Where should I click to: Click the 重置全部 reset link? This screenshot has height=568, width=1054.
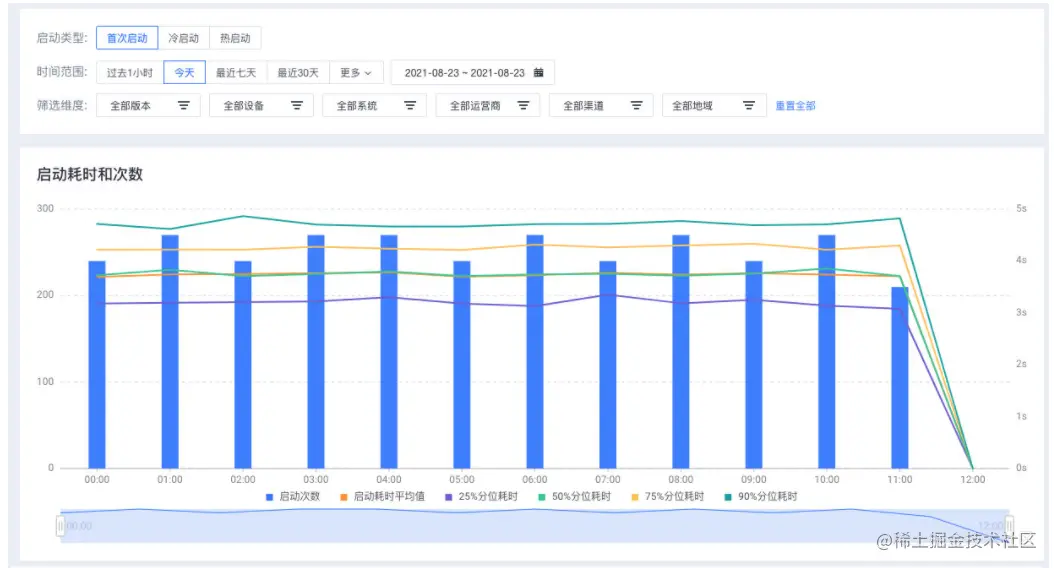click(x=795, y=106)
